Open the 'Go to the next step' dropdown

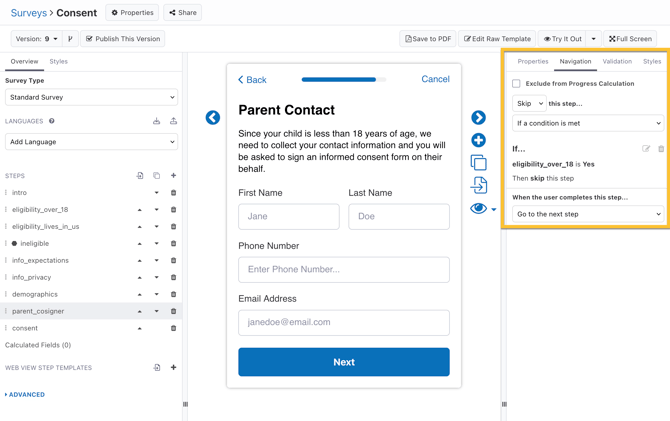click(x=587, y=214)
